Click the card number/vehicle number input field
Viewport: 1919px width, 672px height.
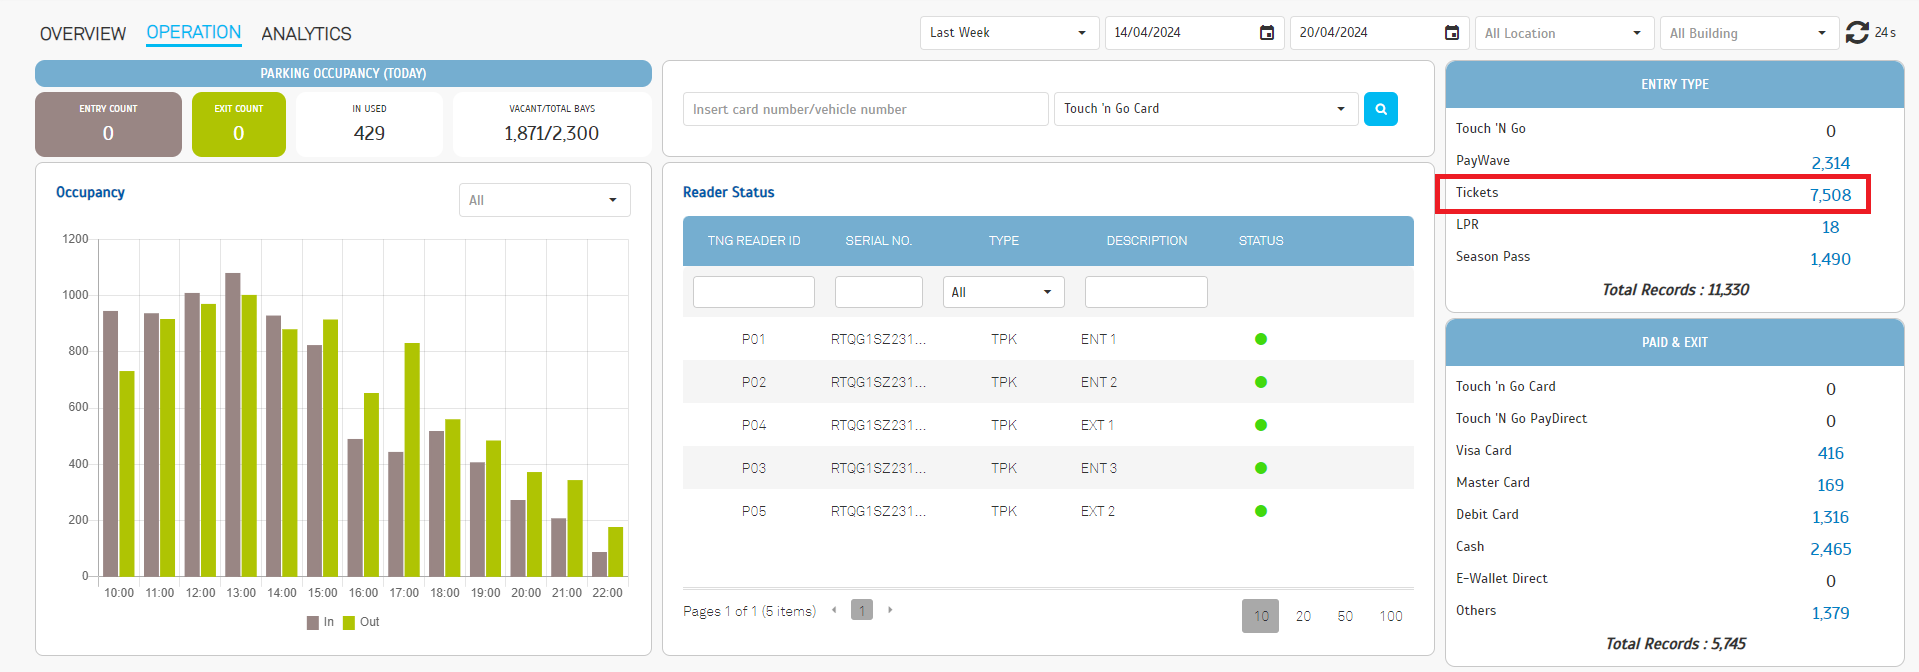pyautogui.click(x=865, y=109)
